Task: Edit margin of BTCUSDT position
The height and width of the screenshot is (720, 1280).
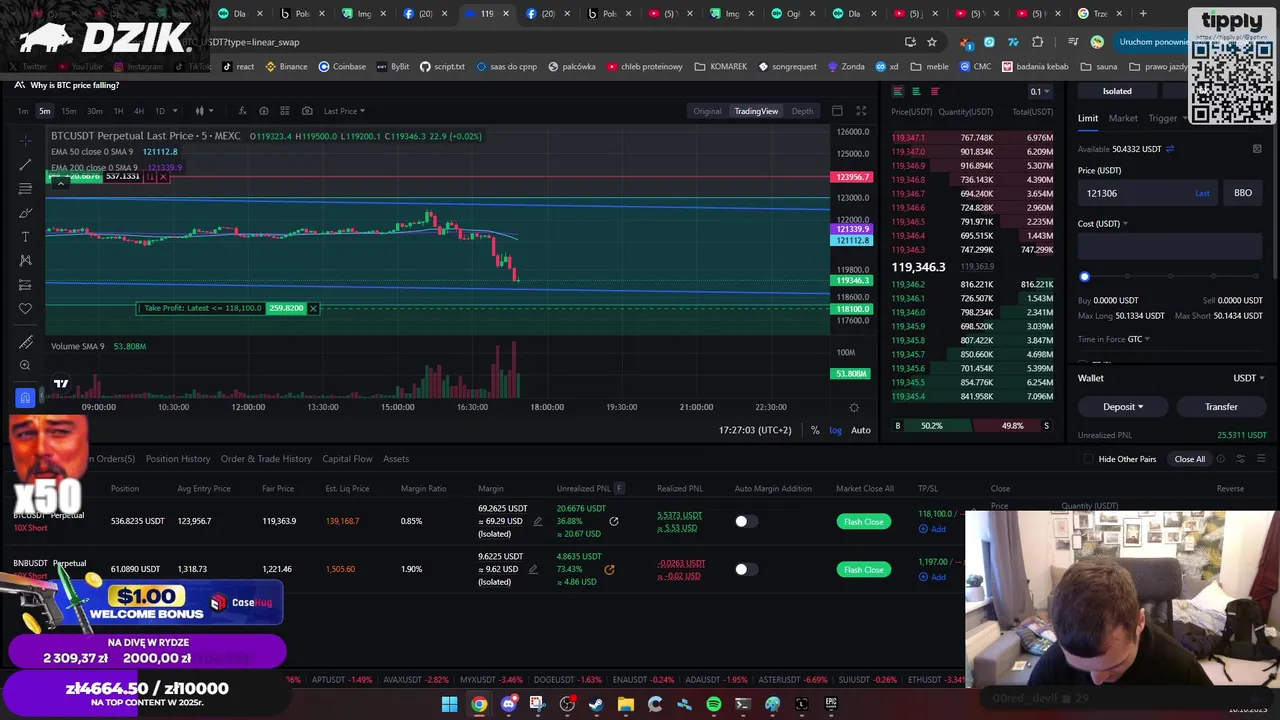Action: 537,521
